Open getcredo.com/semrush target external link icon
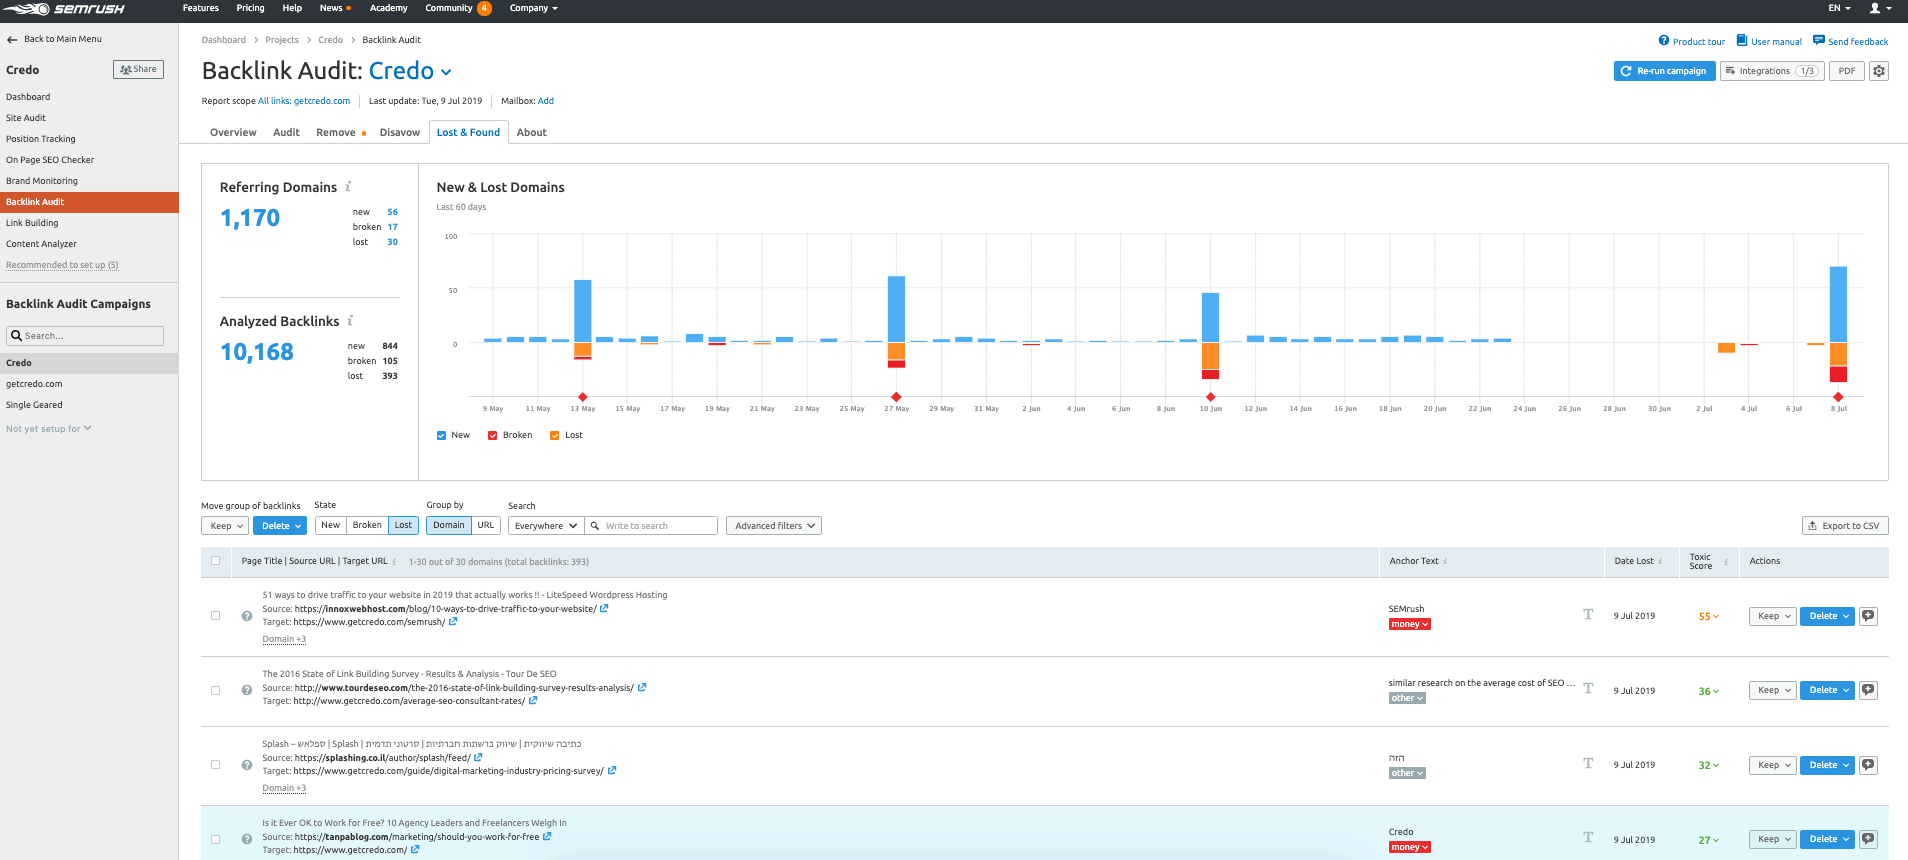 [x=453, y=621]
